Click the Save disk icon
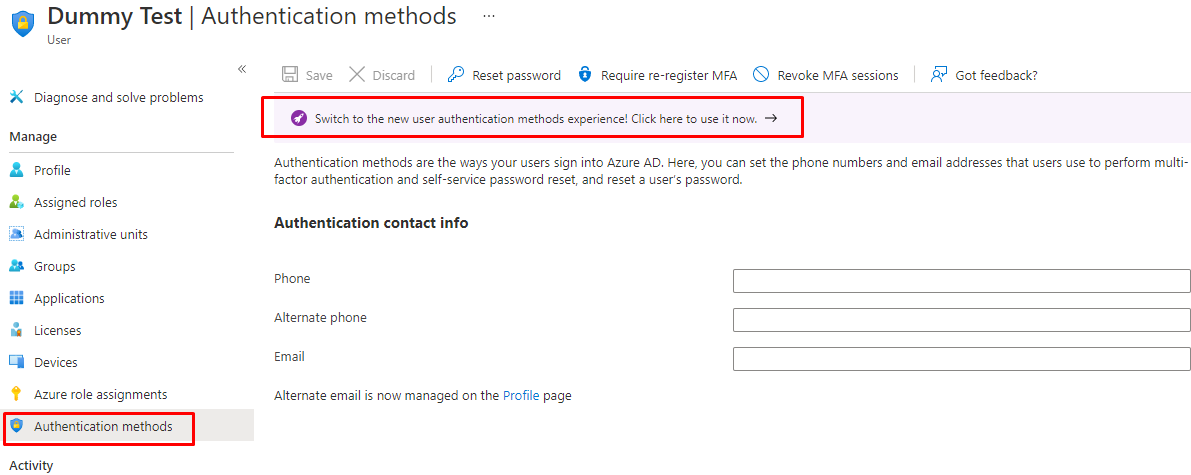Screen dimensions: 1191x475 point(290,75)
